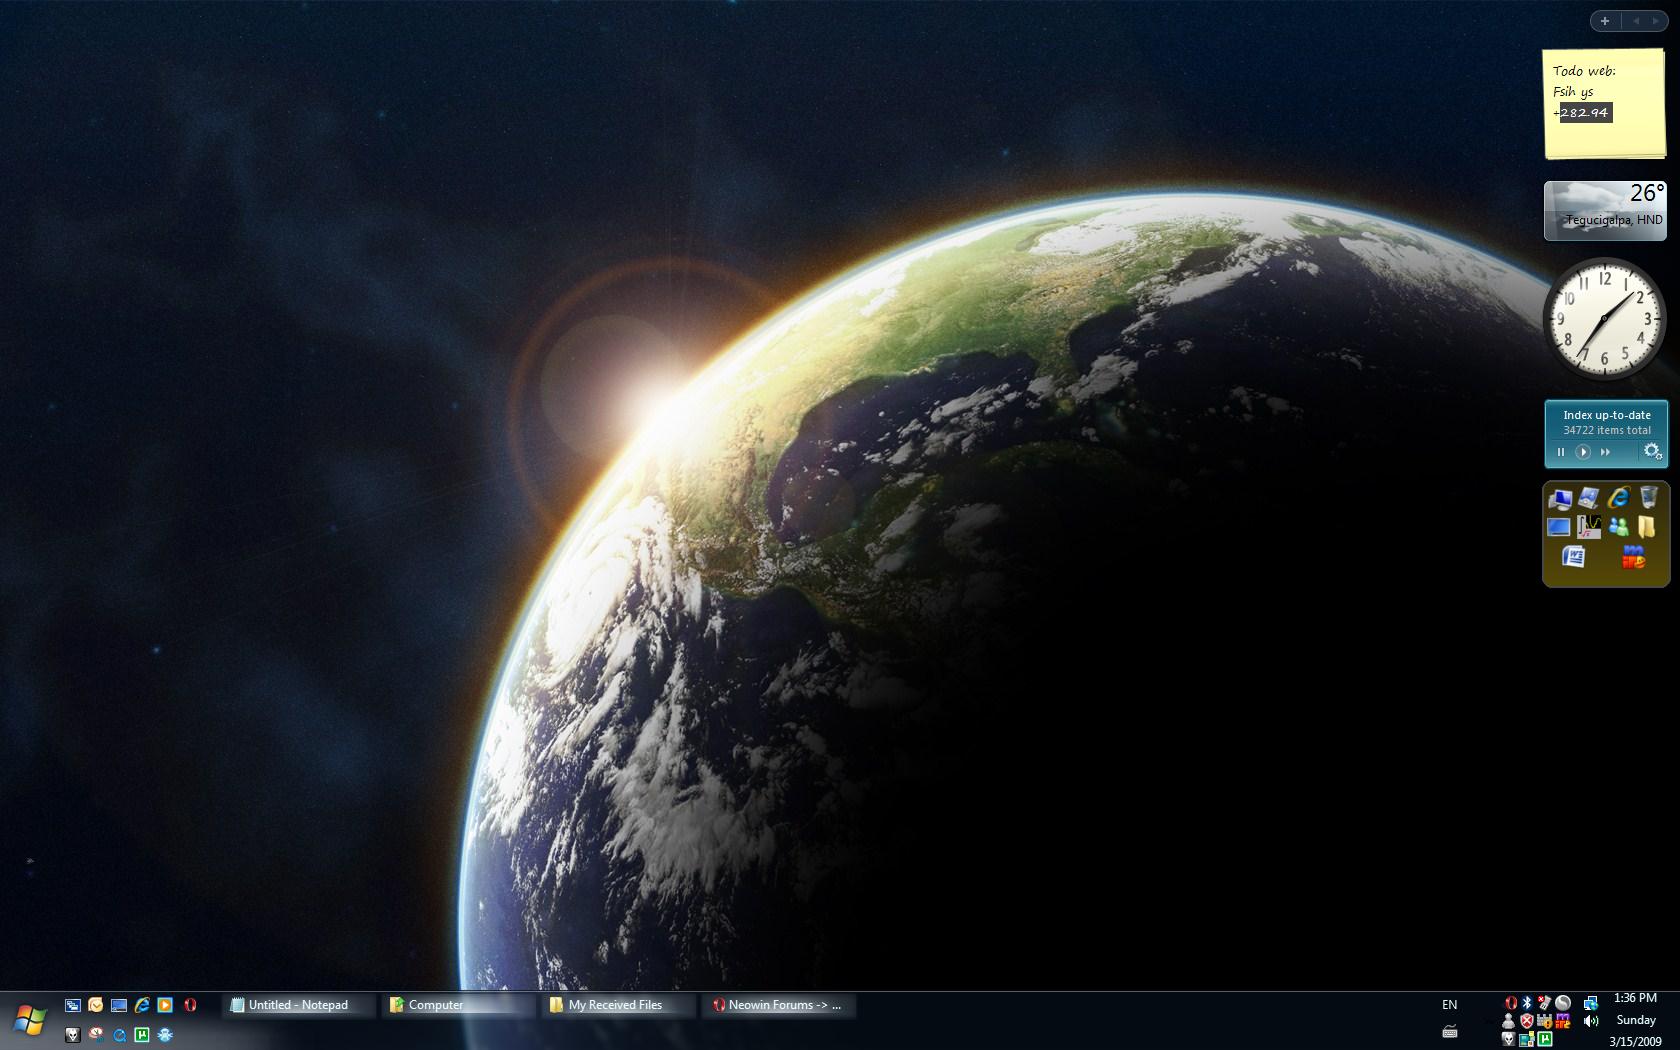Screen dimensions: 1680x1050
Task: Switch to Neowin Forums Opera window
Action: pos(779,1005)
